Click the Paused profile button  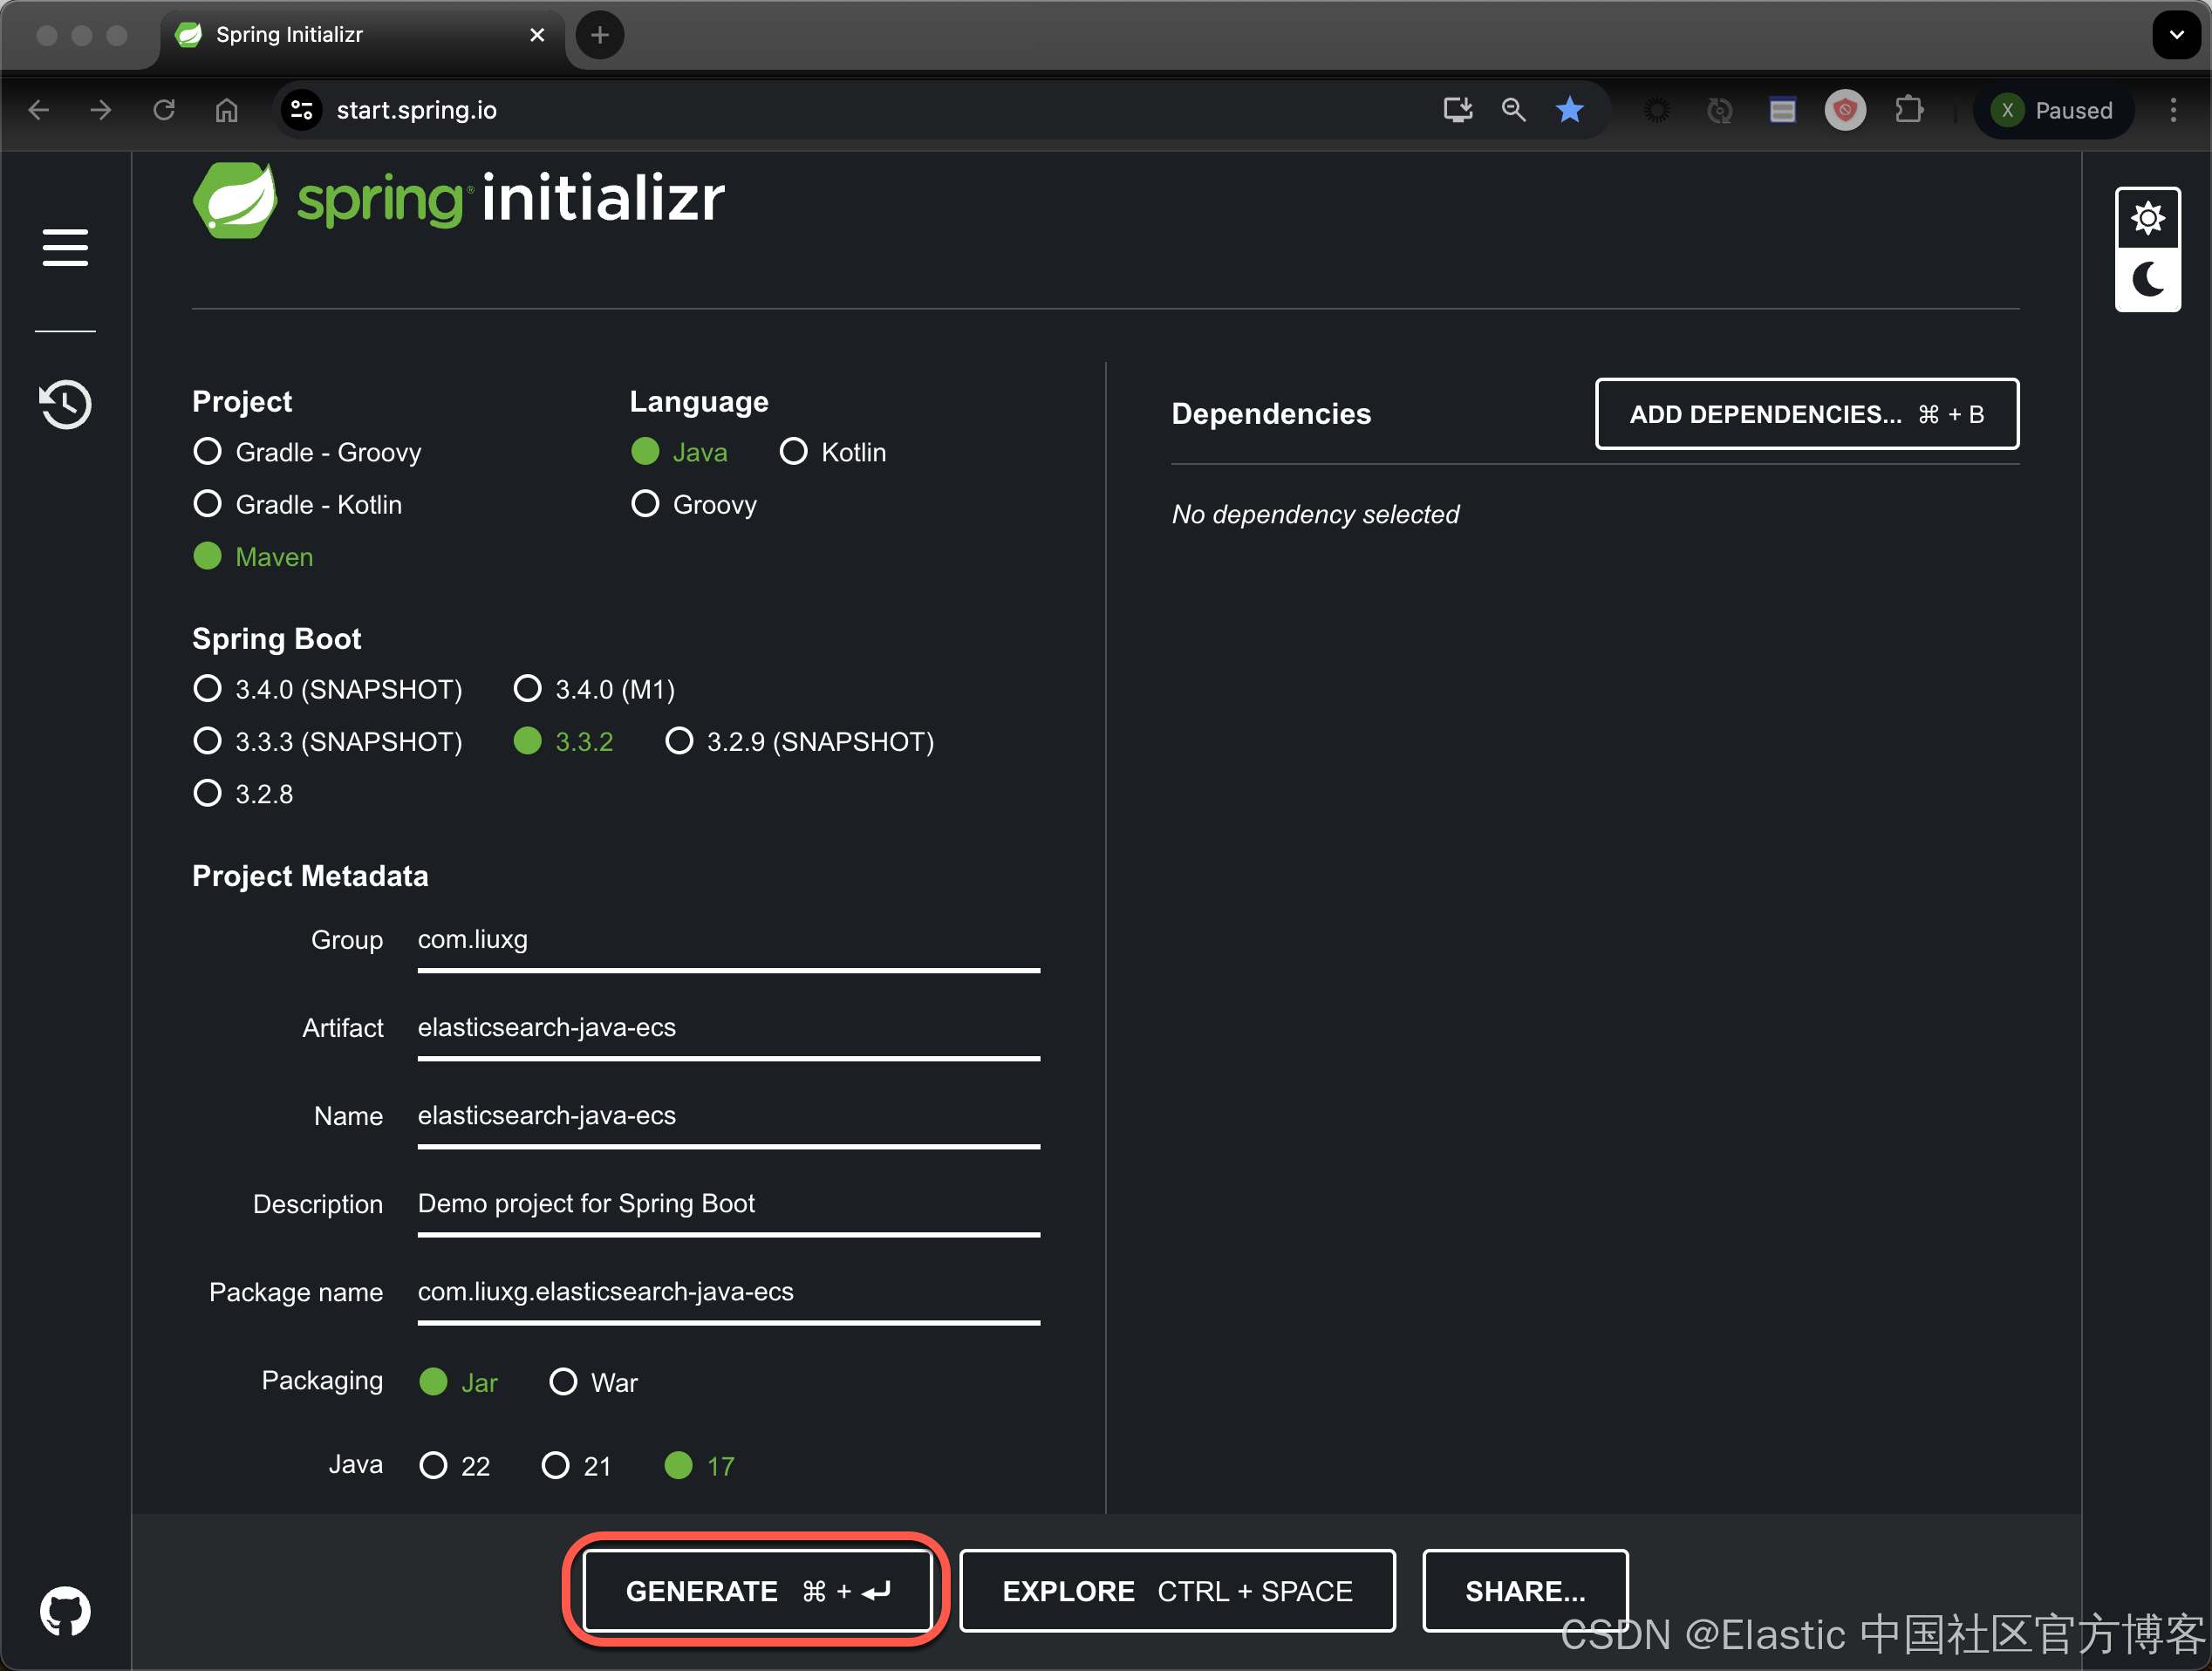click(x=2053, y=110)
